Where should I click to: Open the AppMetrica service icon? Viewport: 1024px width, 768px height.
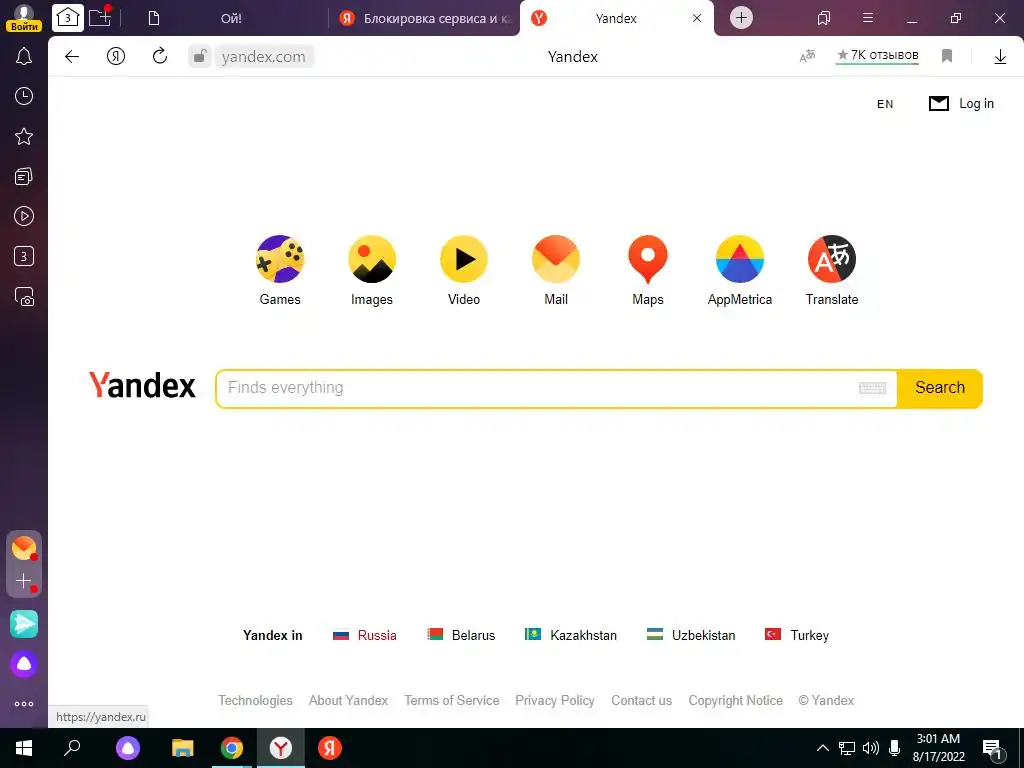[740, 259]
